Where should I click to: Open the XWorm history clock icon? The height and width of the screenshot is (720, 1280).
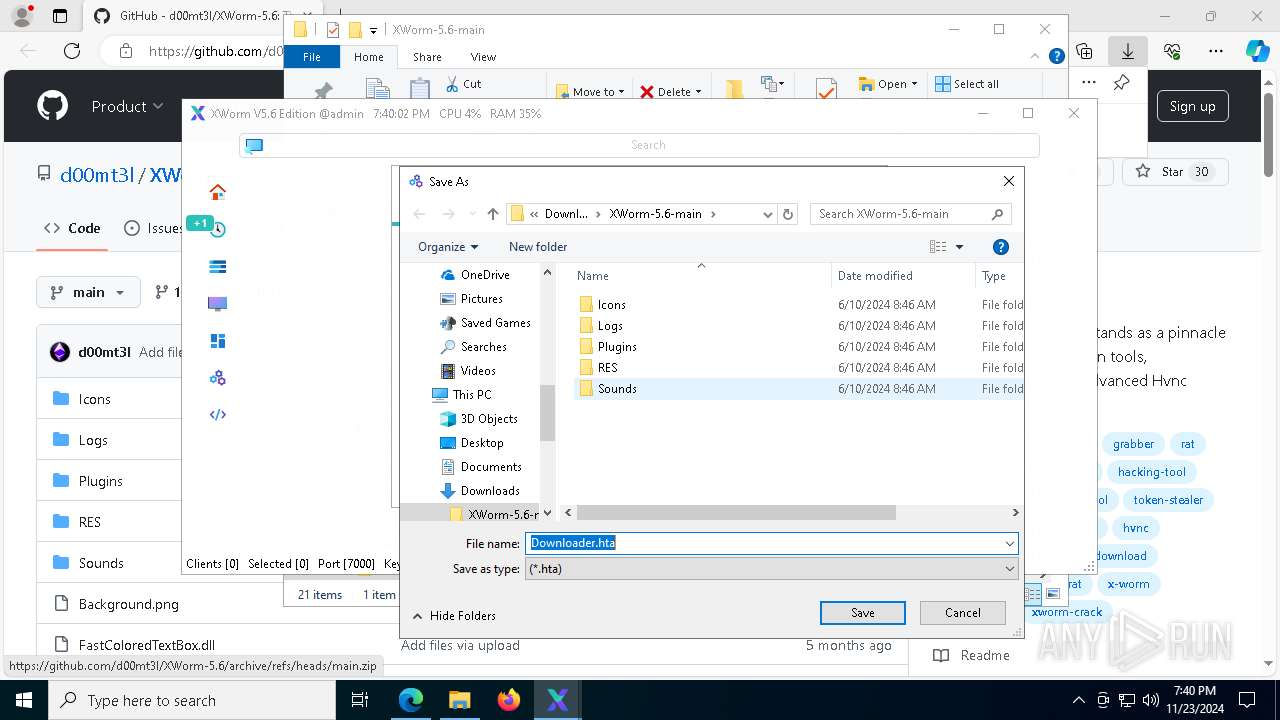click(217, 229)
